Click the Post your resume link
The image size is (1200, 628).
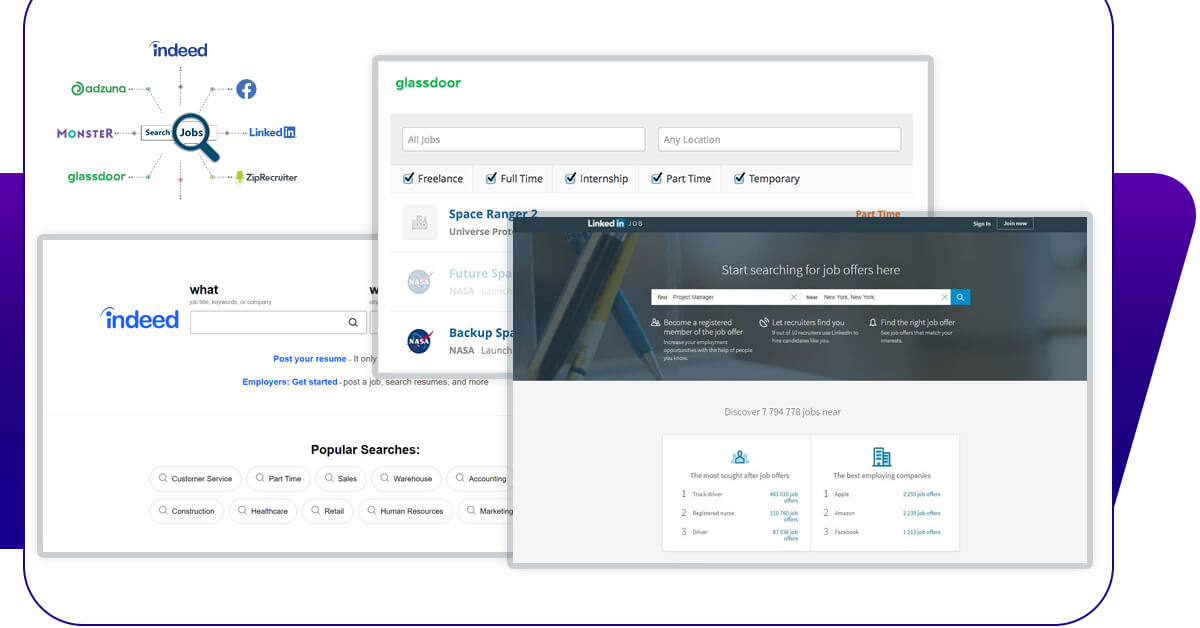click(310, 359)
